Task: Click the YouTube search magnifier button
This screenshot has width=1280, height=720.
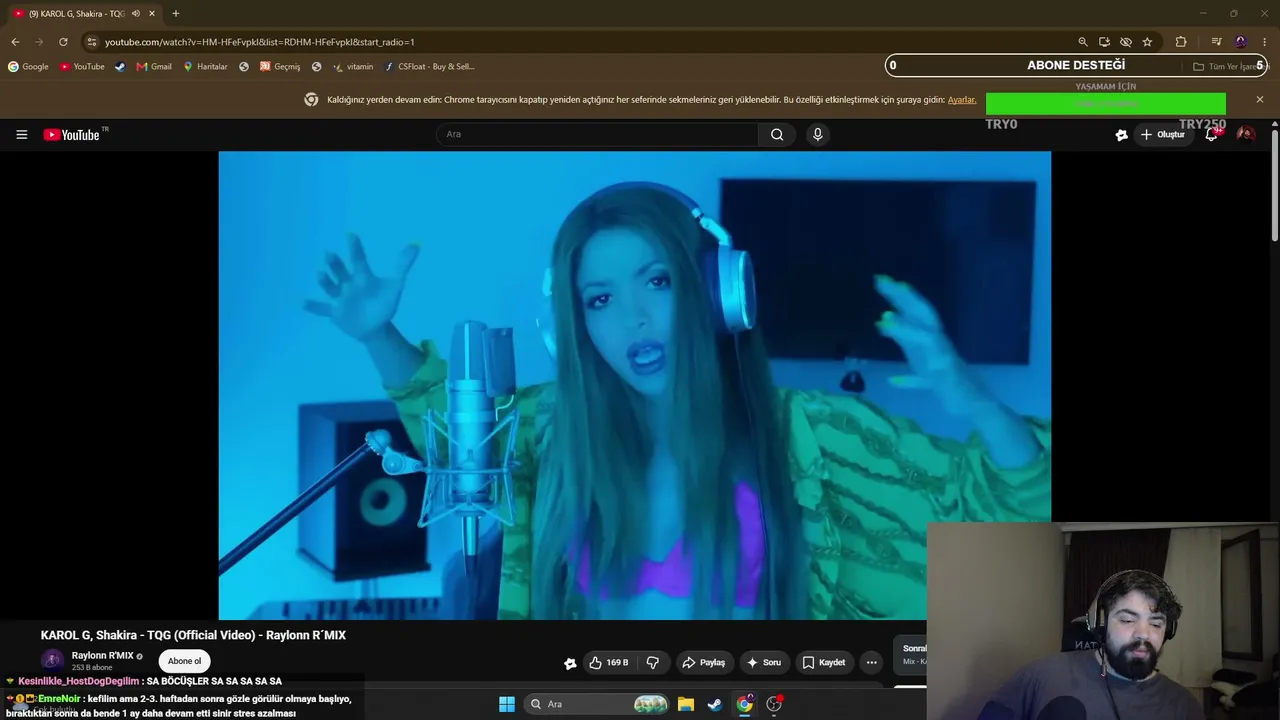Action: pyautogui.click(x=777, y=134)
